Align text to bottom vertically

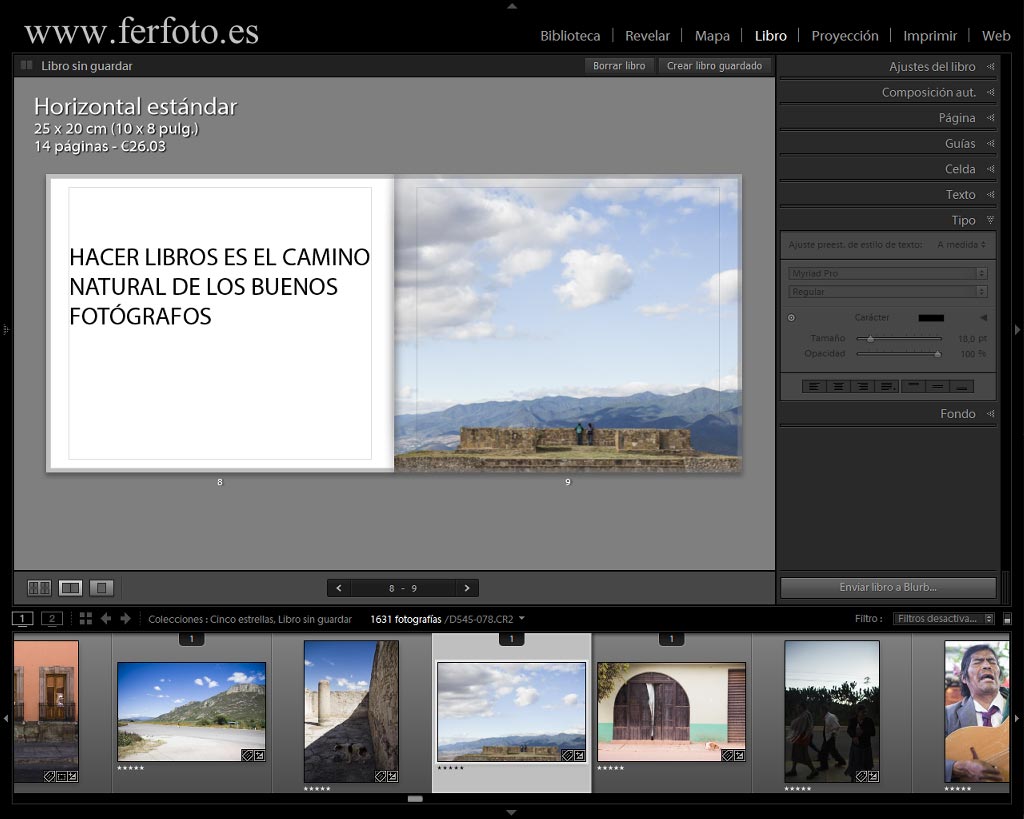(961, 387)
